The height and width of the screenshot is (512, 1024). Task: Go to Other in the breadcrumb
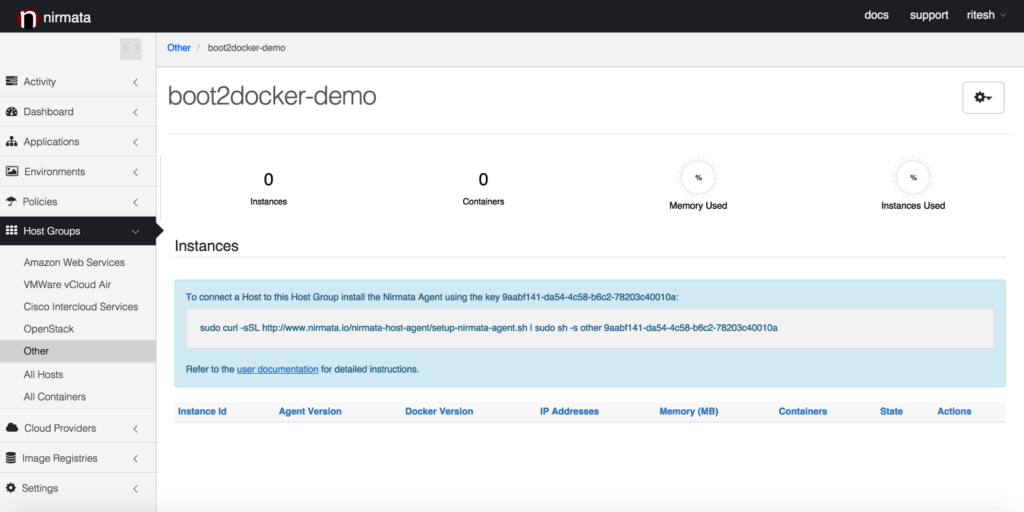[179, 48]
